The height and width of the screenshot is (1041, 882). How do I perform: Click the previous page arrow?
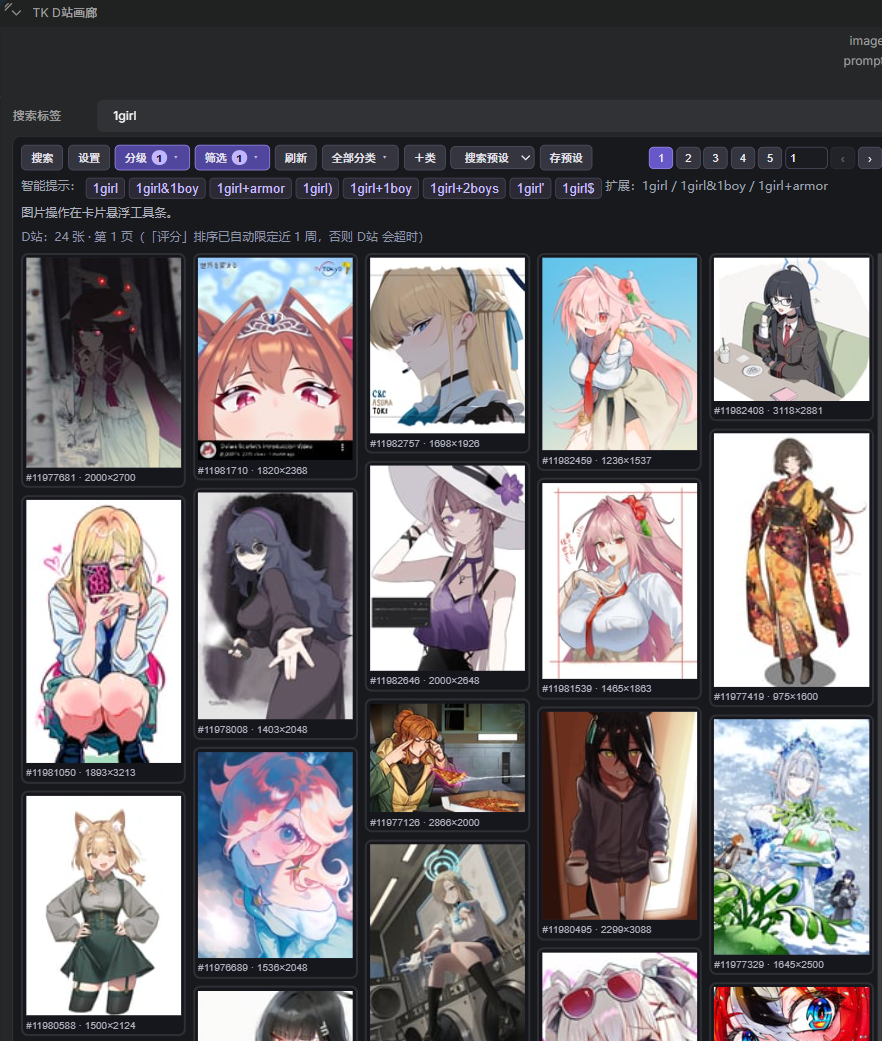[x=843, y=158]
